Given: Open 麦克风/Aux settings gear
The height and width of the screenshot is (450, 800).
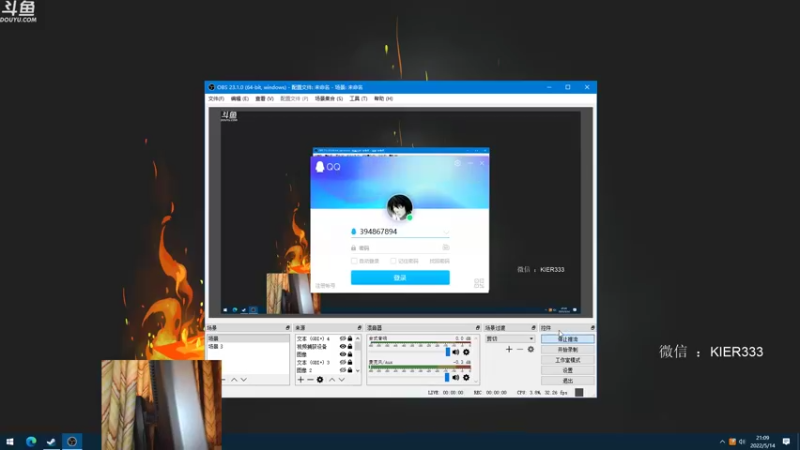Looking at the screenshot, I should (x=466, y=378).
